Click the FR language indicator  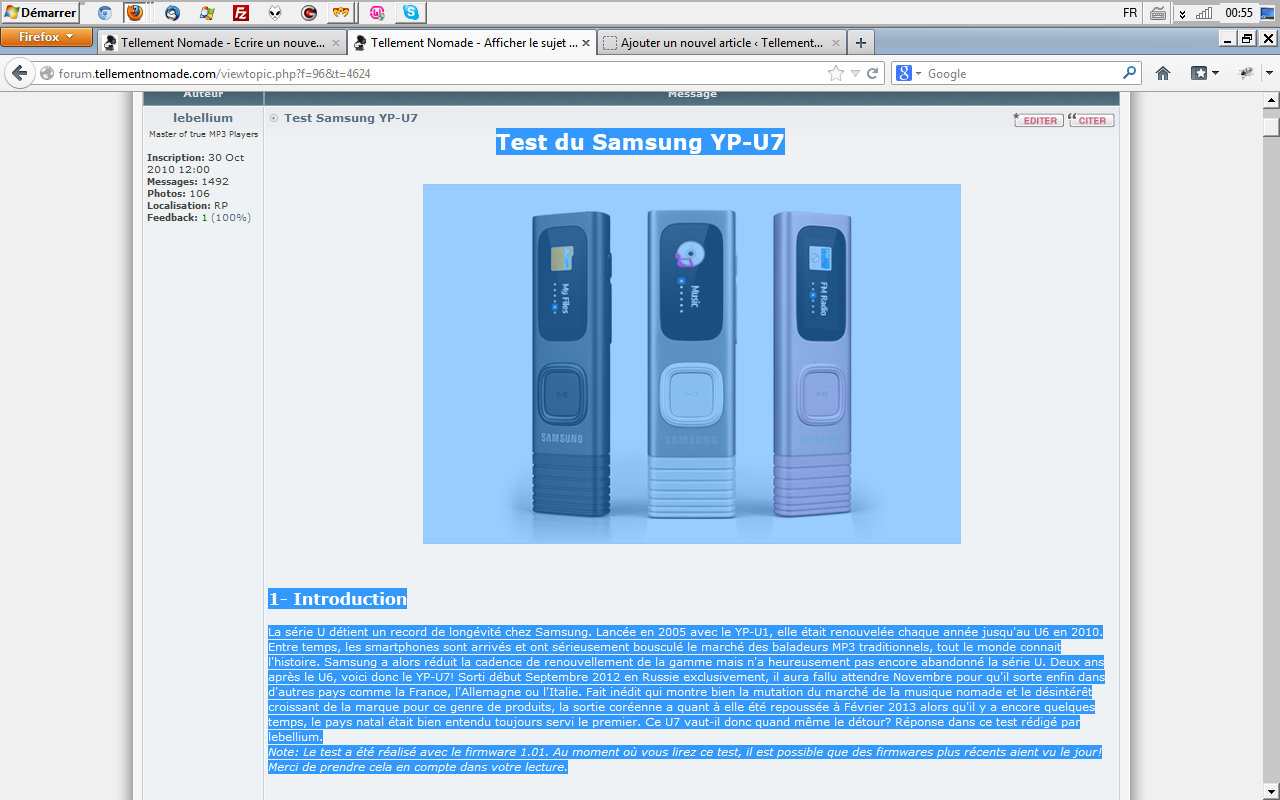tap(1130, 13)
